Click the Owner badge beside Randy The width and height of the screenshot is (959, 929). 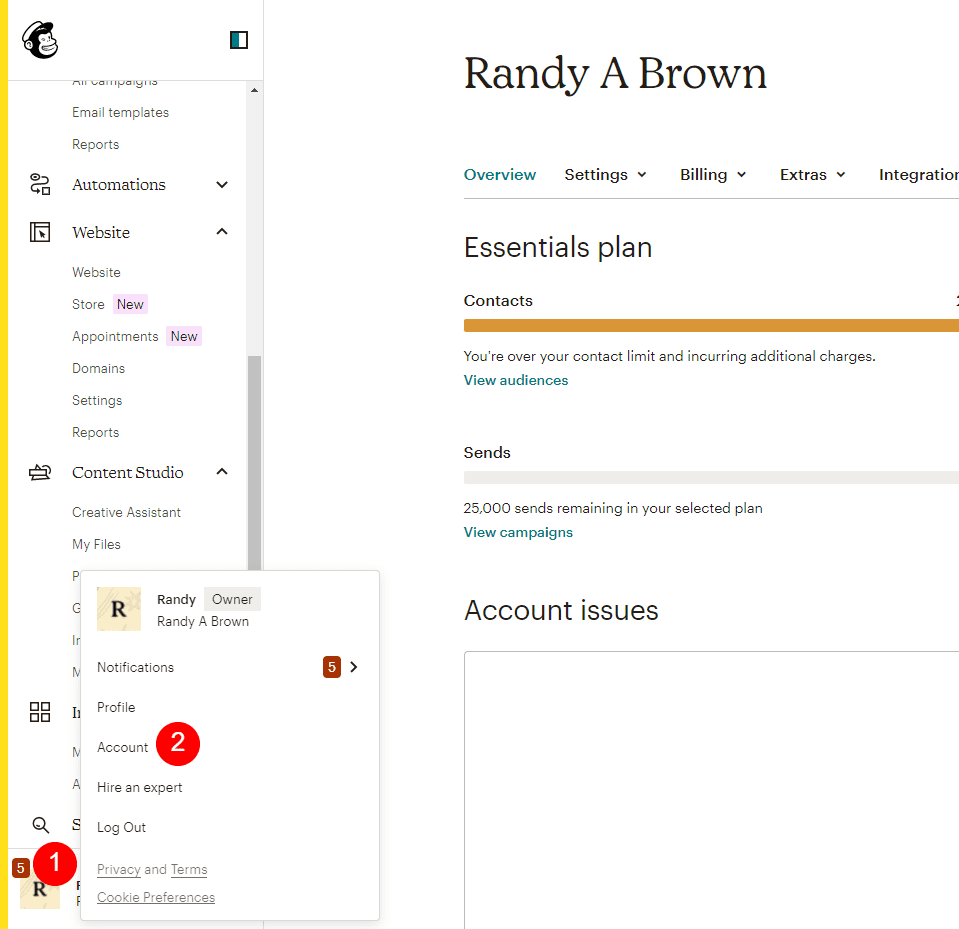coord(231,599)
